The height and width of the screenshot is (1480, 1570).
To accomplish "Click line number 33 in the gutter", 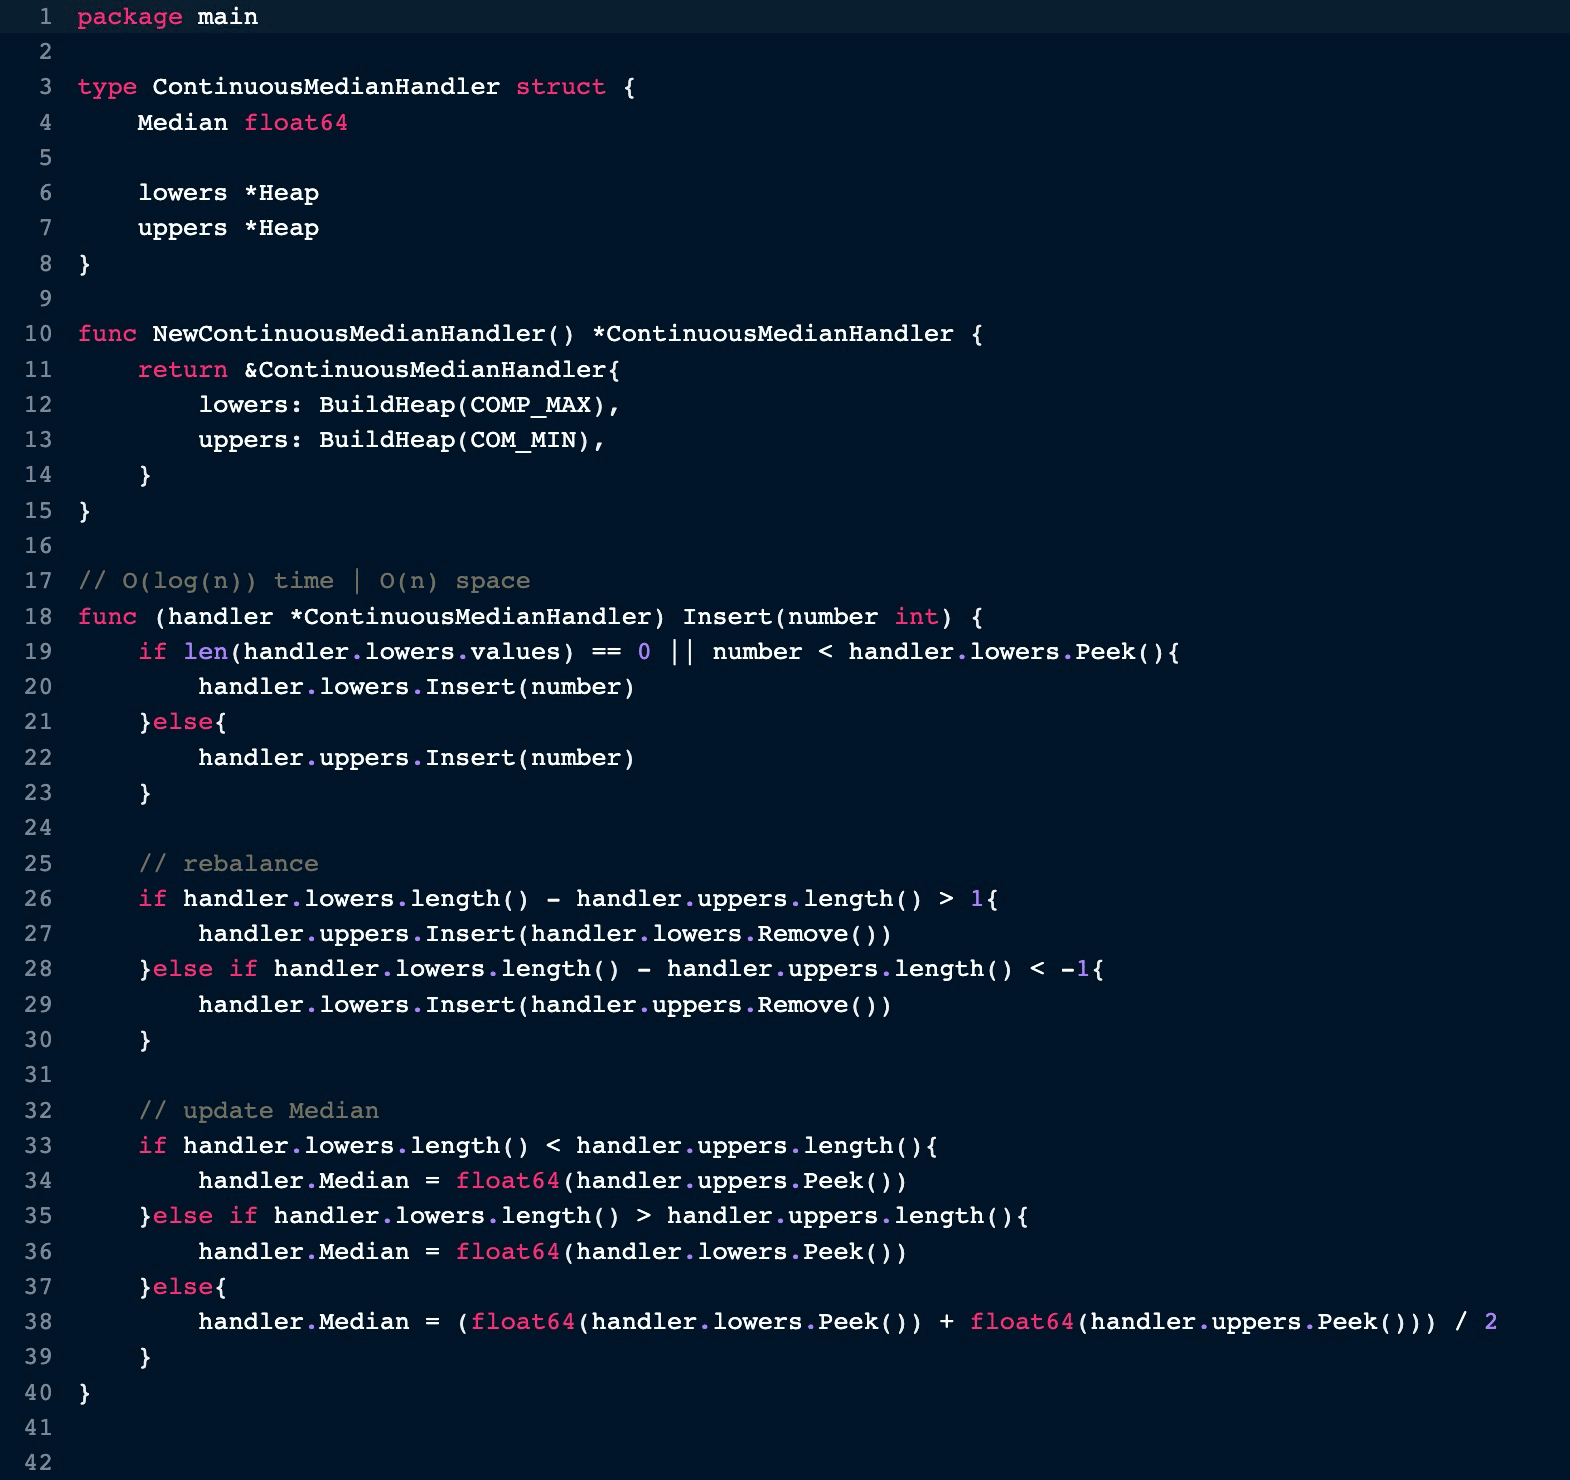I will [38, 1145].
